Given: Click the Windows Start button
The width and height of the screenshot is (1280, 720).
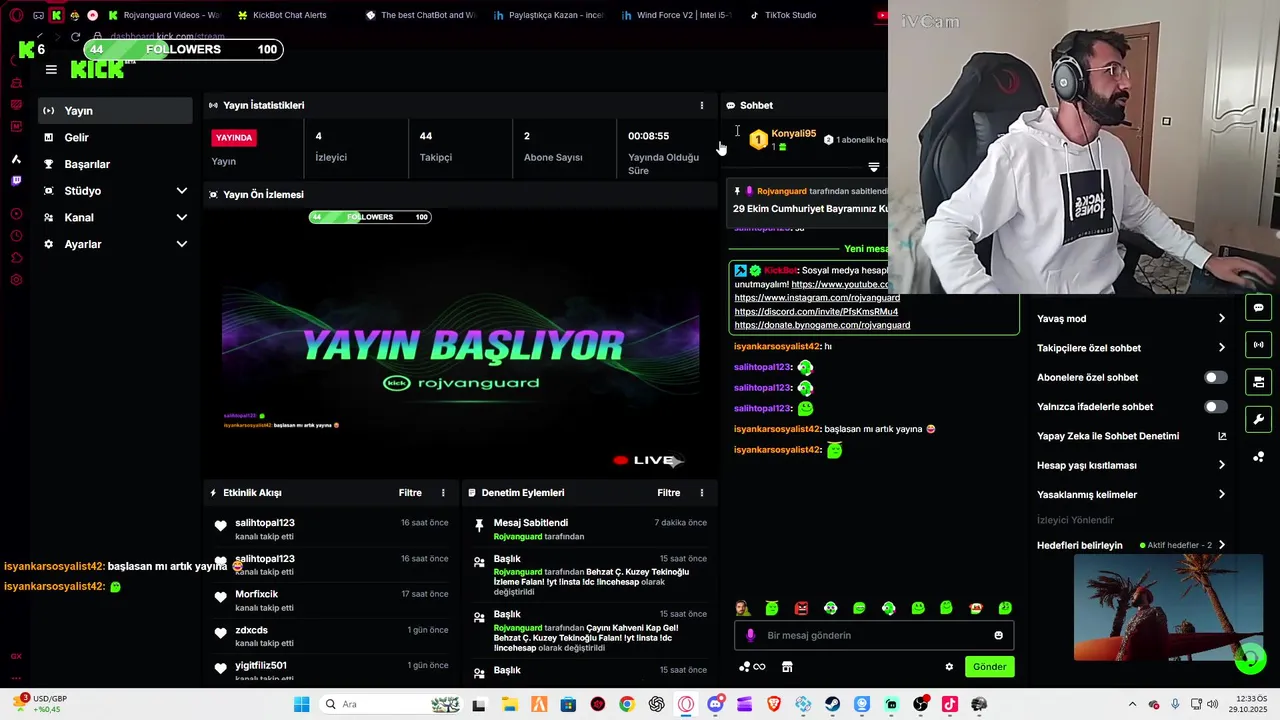Looking at the screenshot, I should pyautogui.click(x=301, y=704).
